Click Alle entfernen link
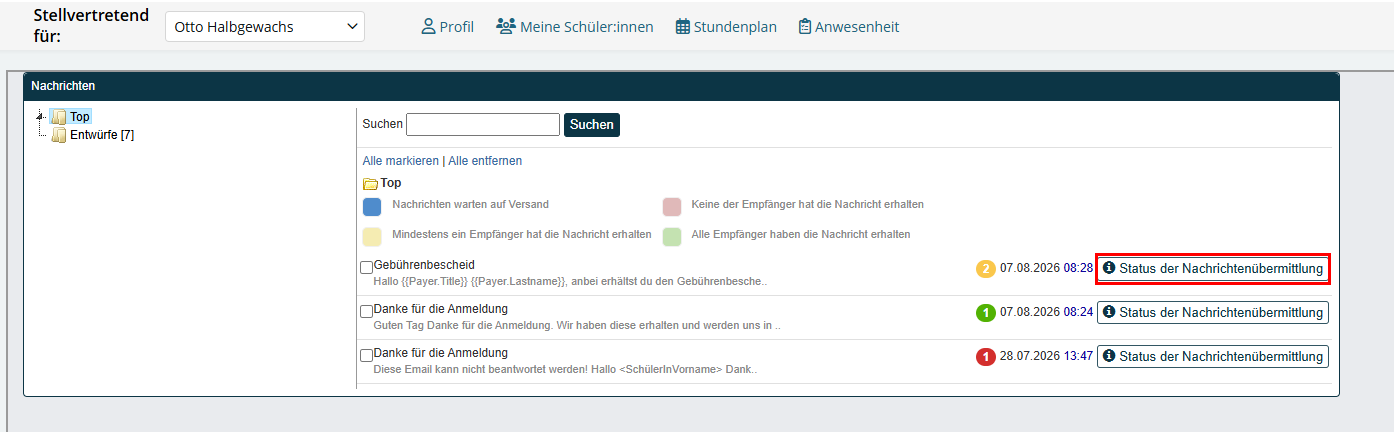 485,161
